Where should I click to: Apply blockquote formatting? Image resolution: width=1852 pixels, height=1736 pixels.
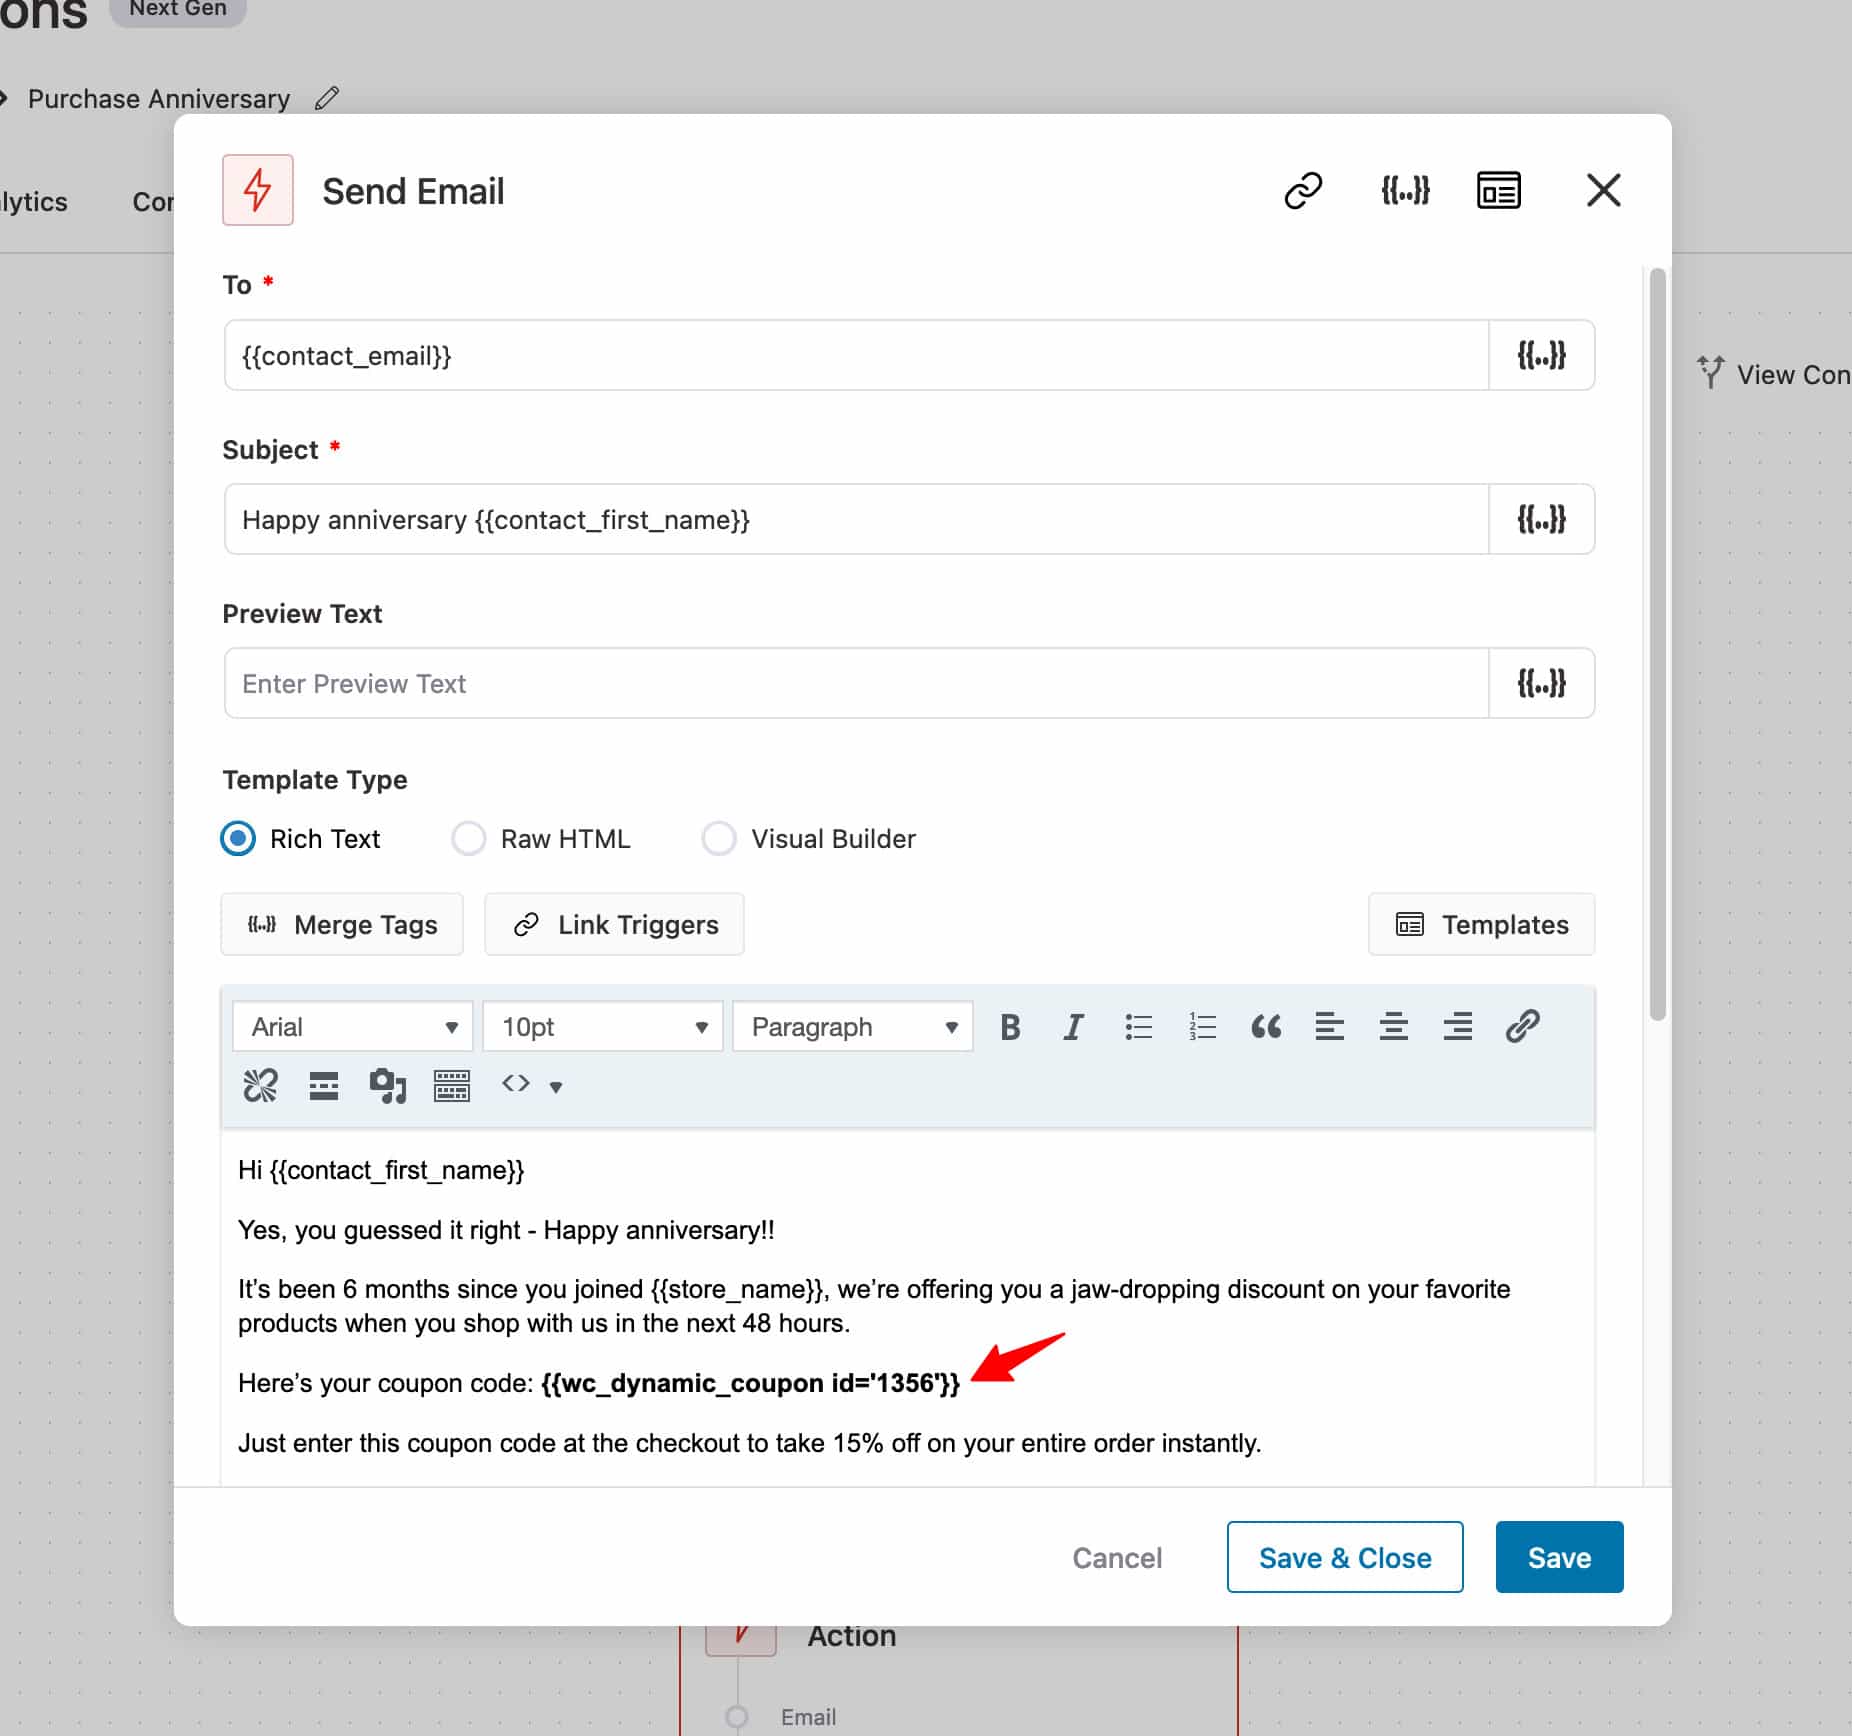click(1266, 1026)
